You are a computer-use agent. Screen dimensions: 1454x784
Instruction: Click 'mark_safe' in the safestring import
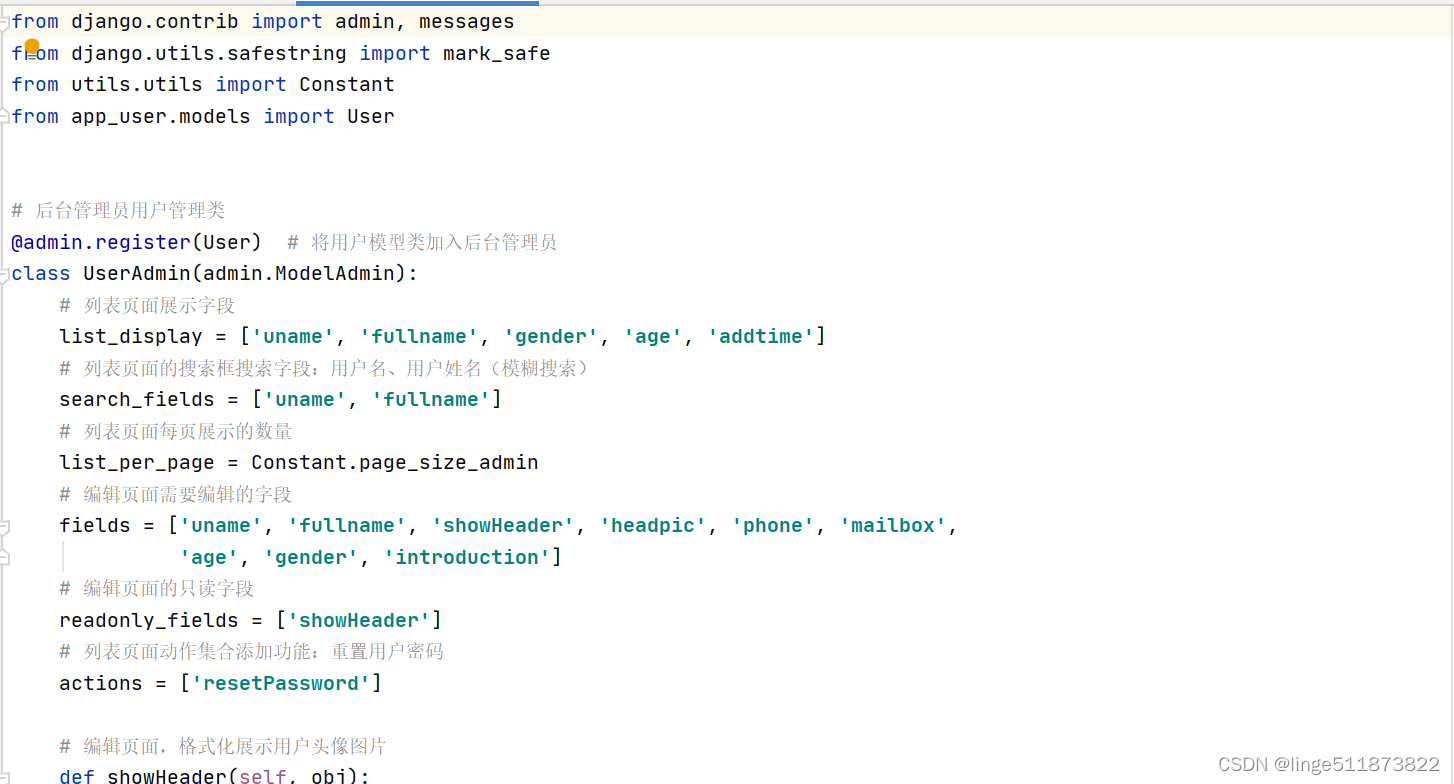(497, 53)
